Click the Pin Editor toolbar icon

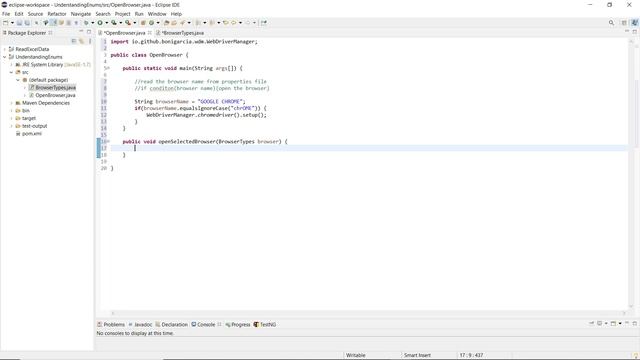tap(264, 23)
